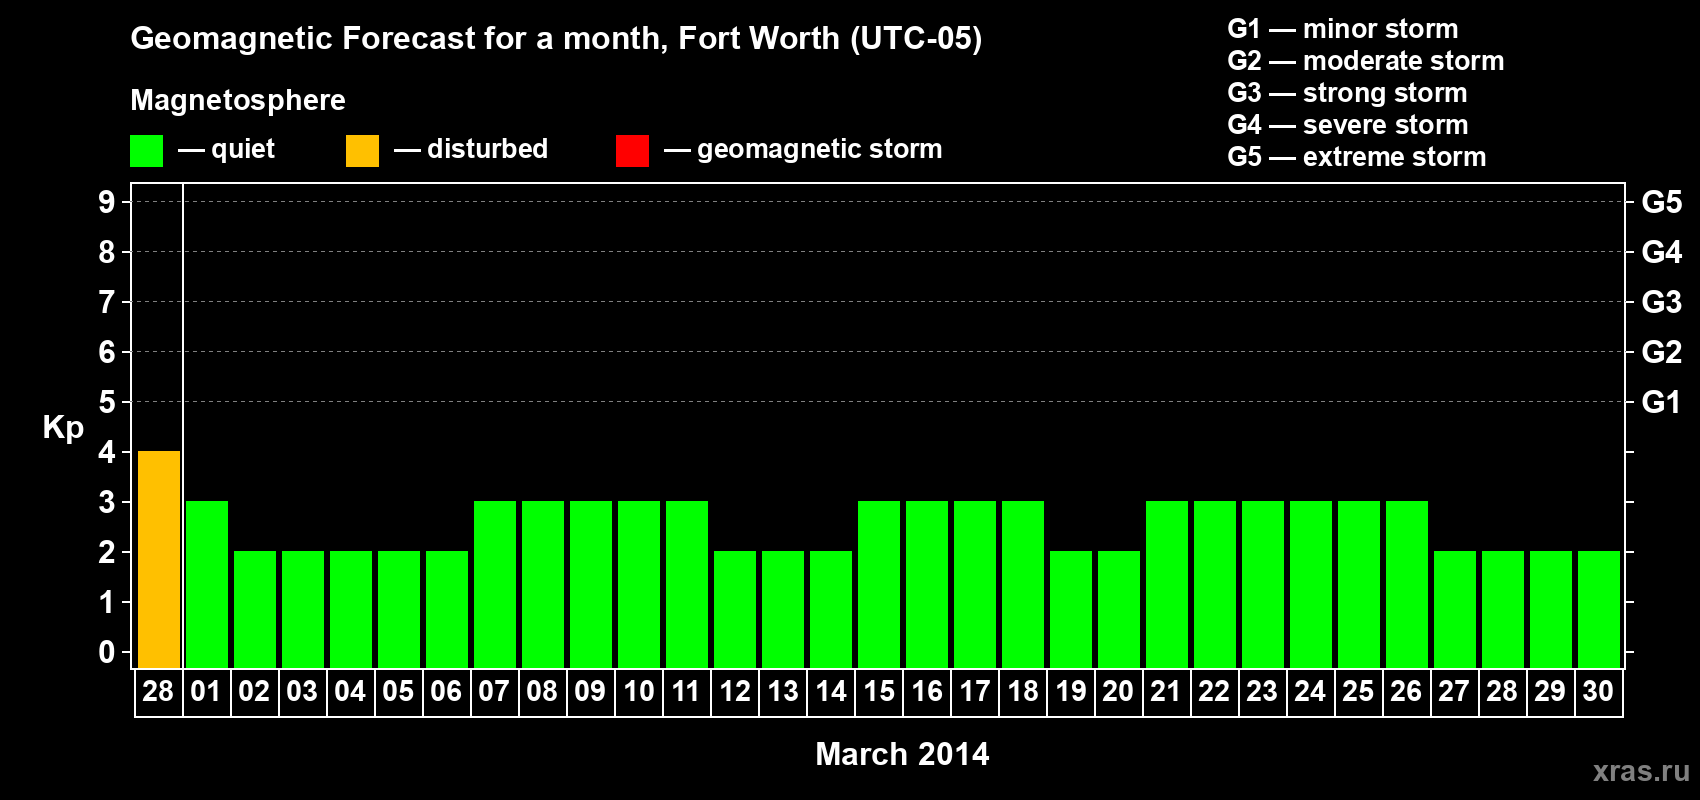Click the green bar above day 01
The image size is (1700, 800).
pos(207,584)
